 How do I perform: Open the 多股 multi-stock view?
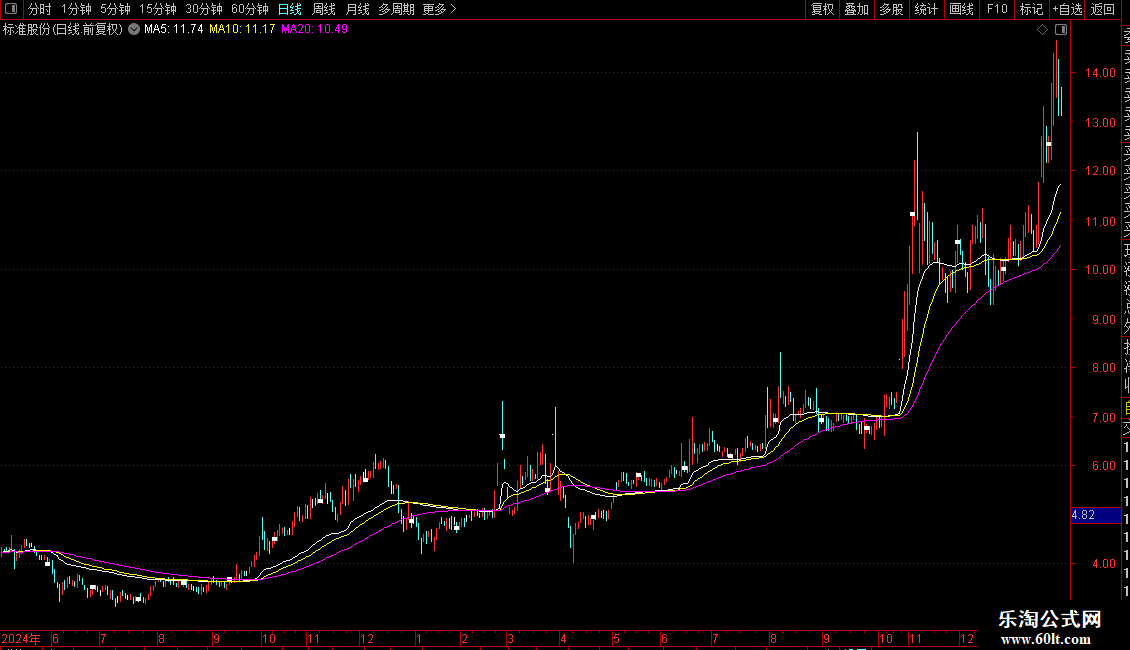(x=891, y=9)
